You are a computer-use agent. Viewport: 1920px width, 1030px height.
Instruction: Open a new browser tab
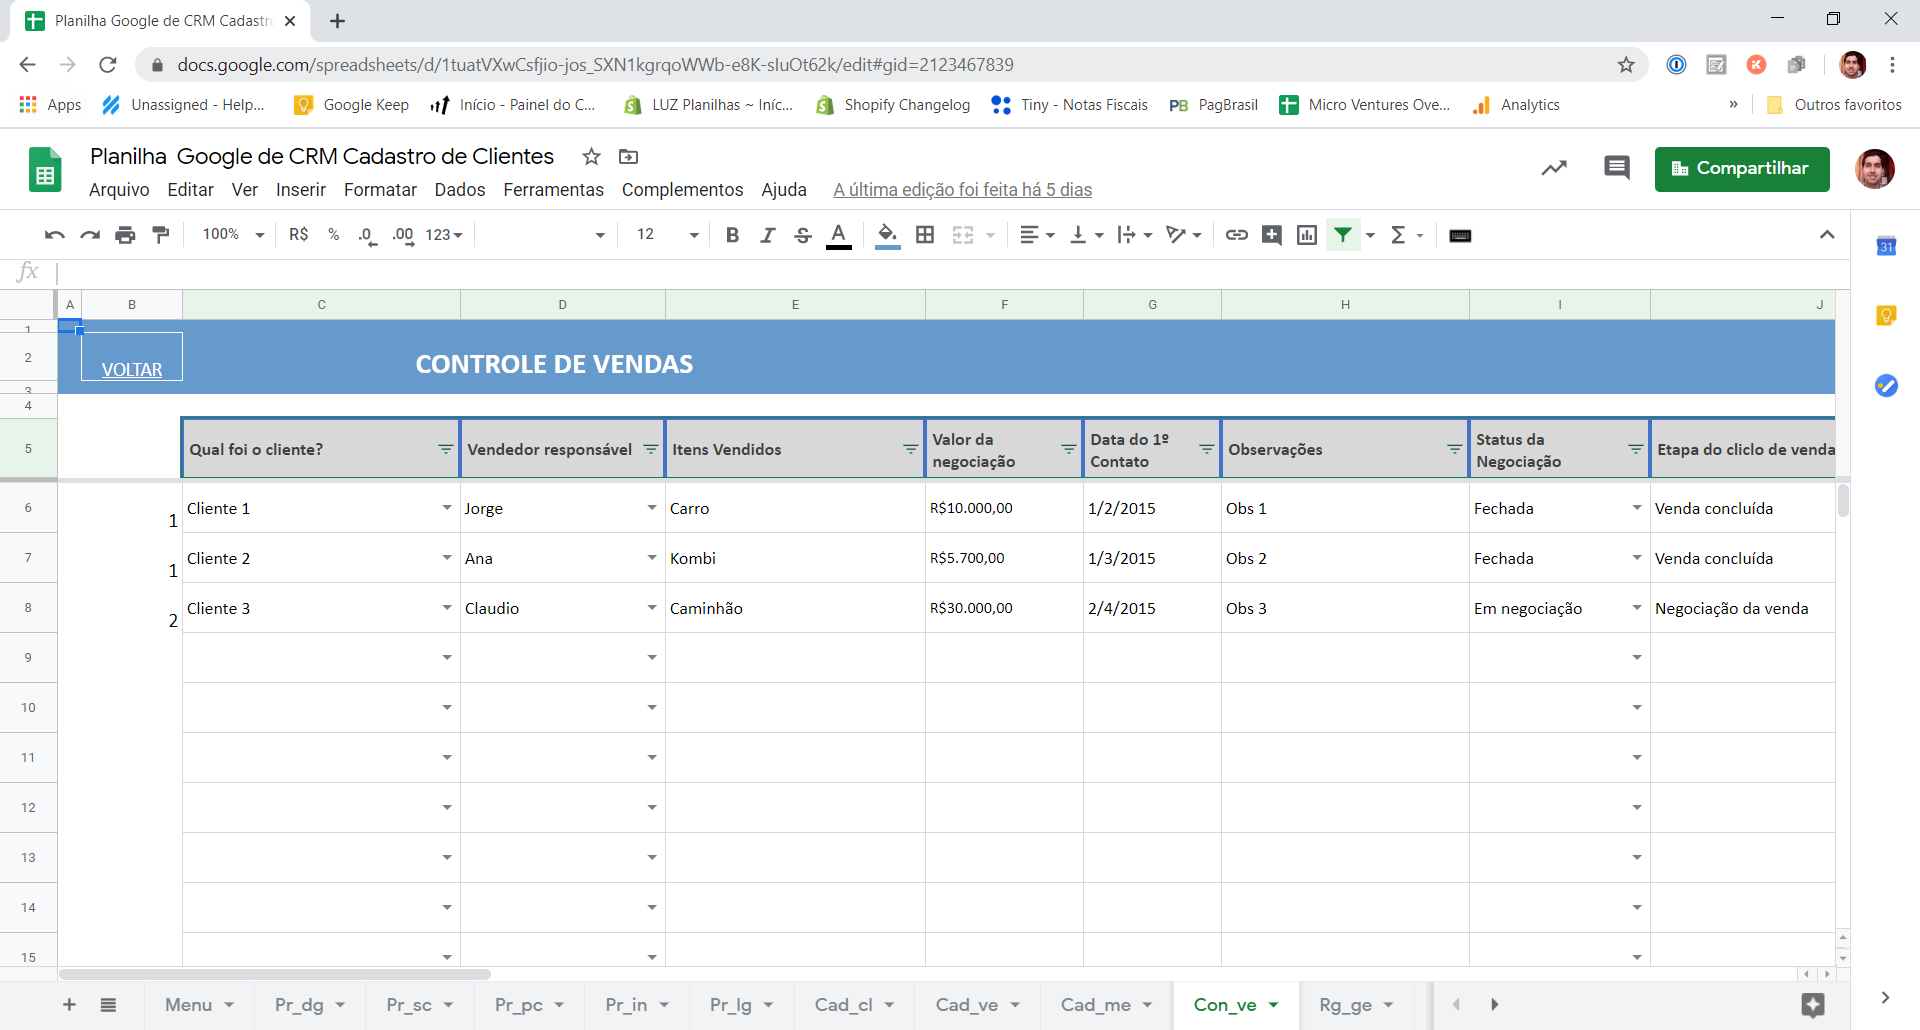(338, 21)
